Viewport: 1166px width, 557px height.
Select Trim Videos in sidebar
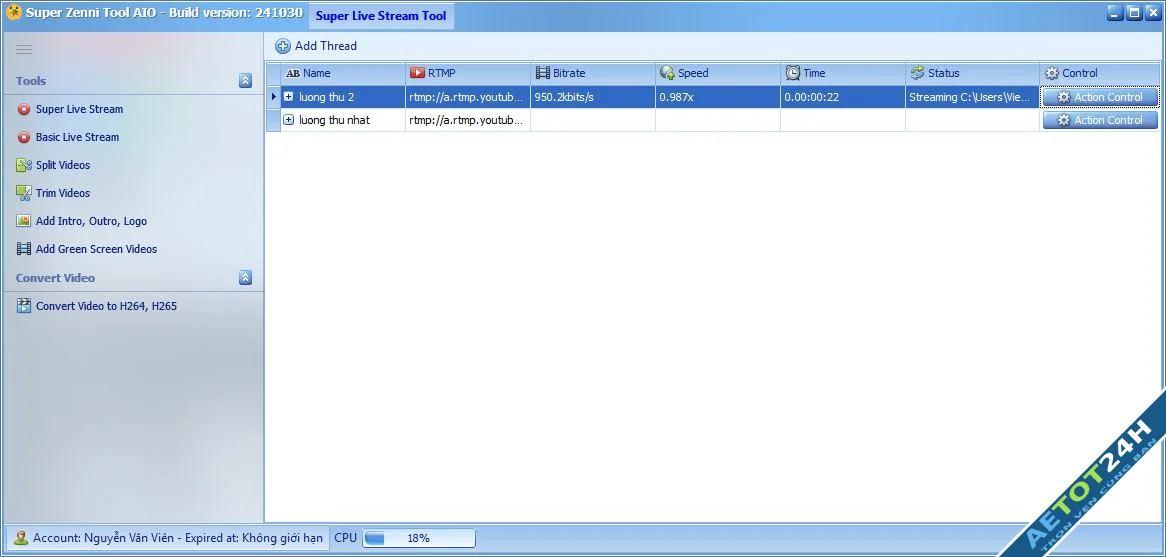point(63,193)
